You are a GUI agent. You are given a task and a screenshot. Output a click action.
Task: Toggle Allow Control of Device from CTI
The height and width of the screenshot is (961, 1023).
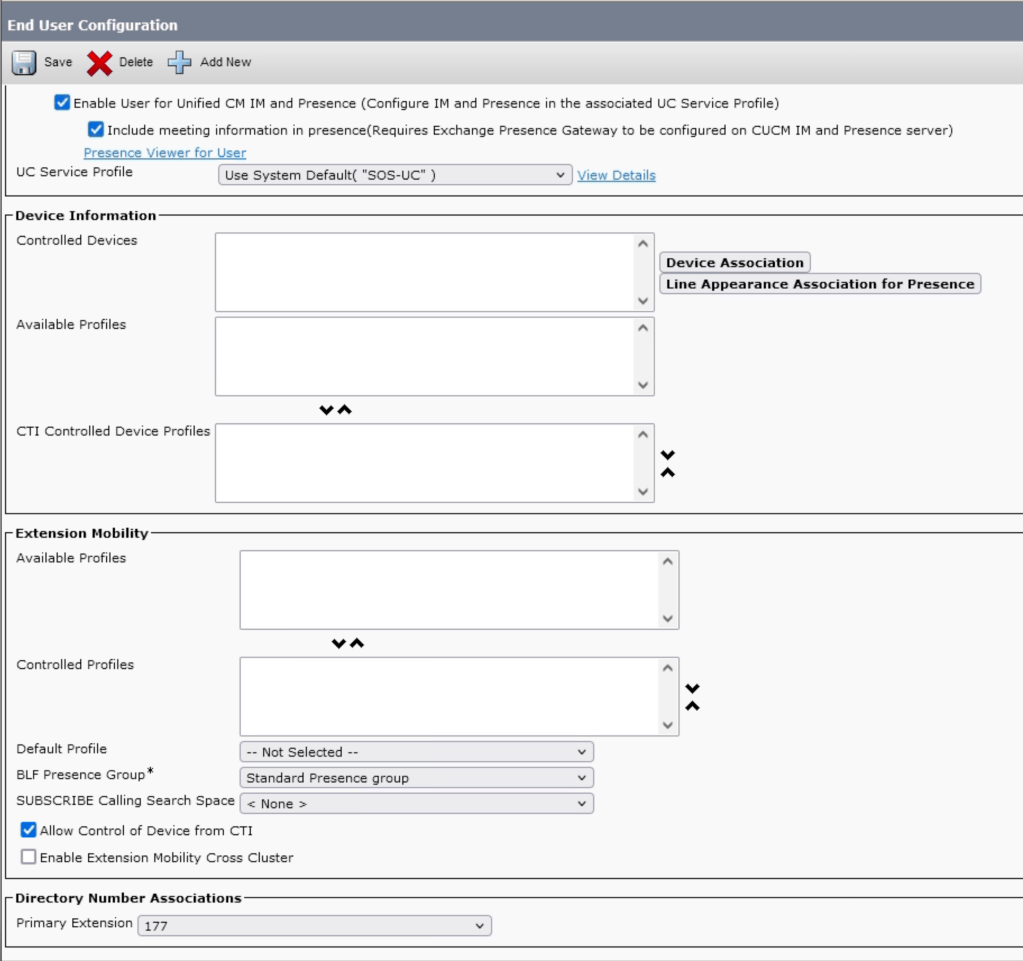point(29,831)
